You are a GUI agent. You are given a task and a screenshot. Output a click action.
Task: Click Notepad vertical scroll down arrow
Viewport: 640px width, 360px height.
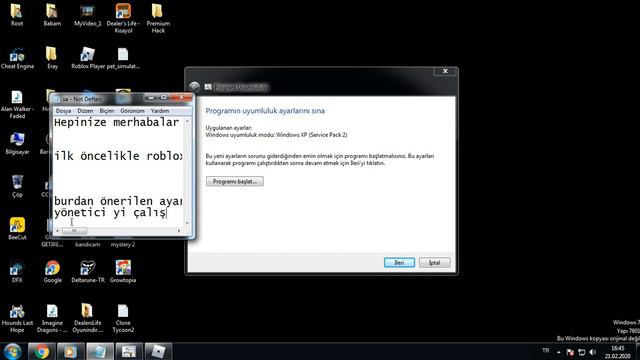[x=187, y=223]
